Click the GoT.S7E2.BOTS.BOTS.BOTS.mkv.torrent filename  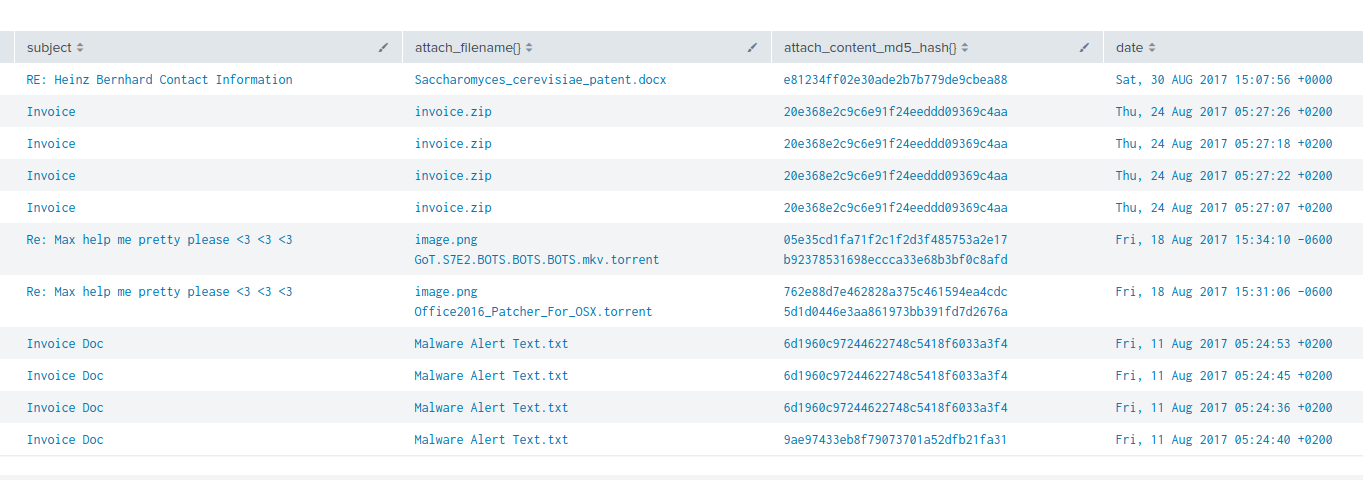pyautogui.click(x=537, y=260)
